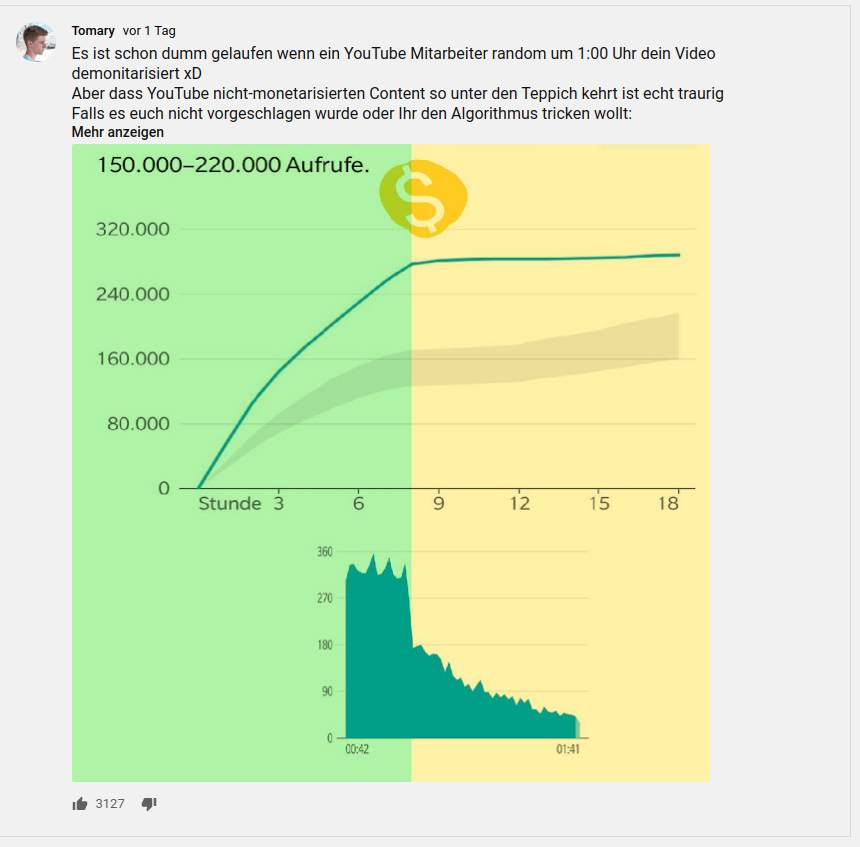This screenshot has height=847, width=860.
Task: Click the yellow dollar sign icon in the image
Action: (x=425, y=197)
